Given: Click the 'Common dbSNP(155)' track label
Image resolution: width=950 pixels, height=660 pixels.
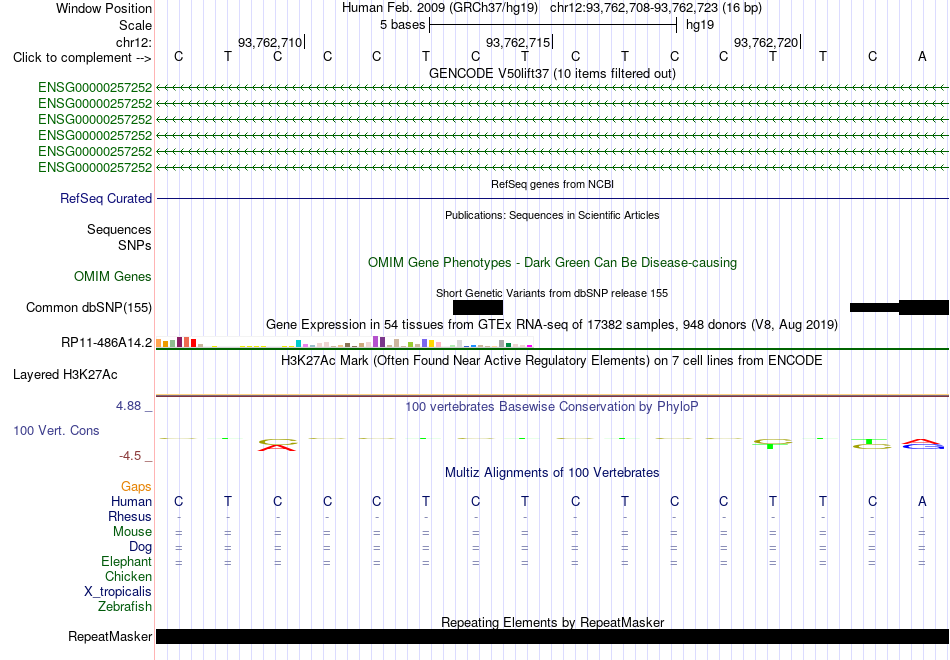Looking at the screenshot, I should point(89,307).
